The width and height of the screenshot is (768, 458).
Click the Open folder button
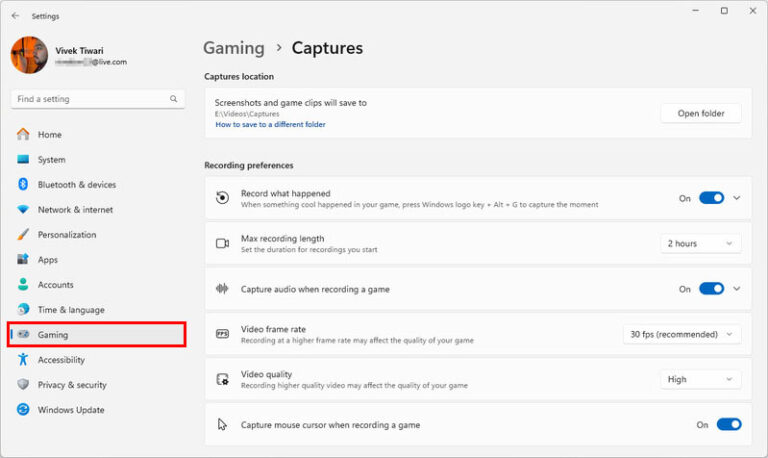click(x=700, y=113)
